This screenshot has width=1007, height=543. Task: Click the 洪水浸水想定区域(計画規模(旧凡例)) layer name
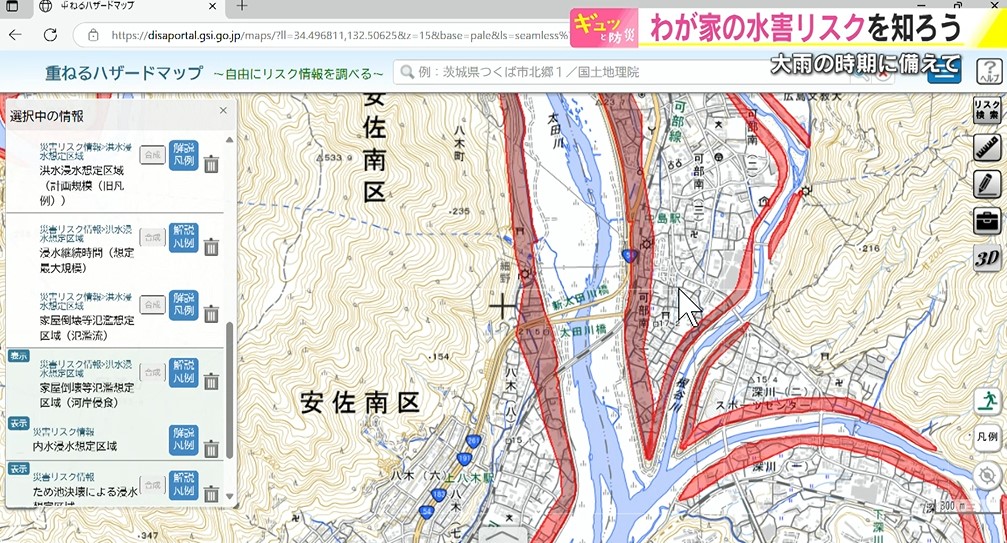[x=82, y=185]
